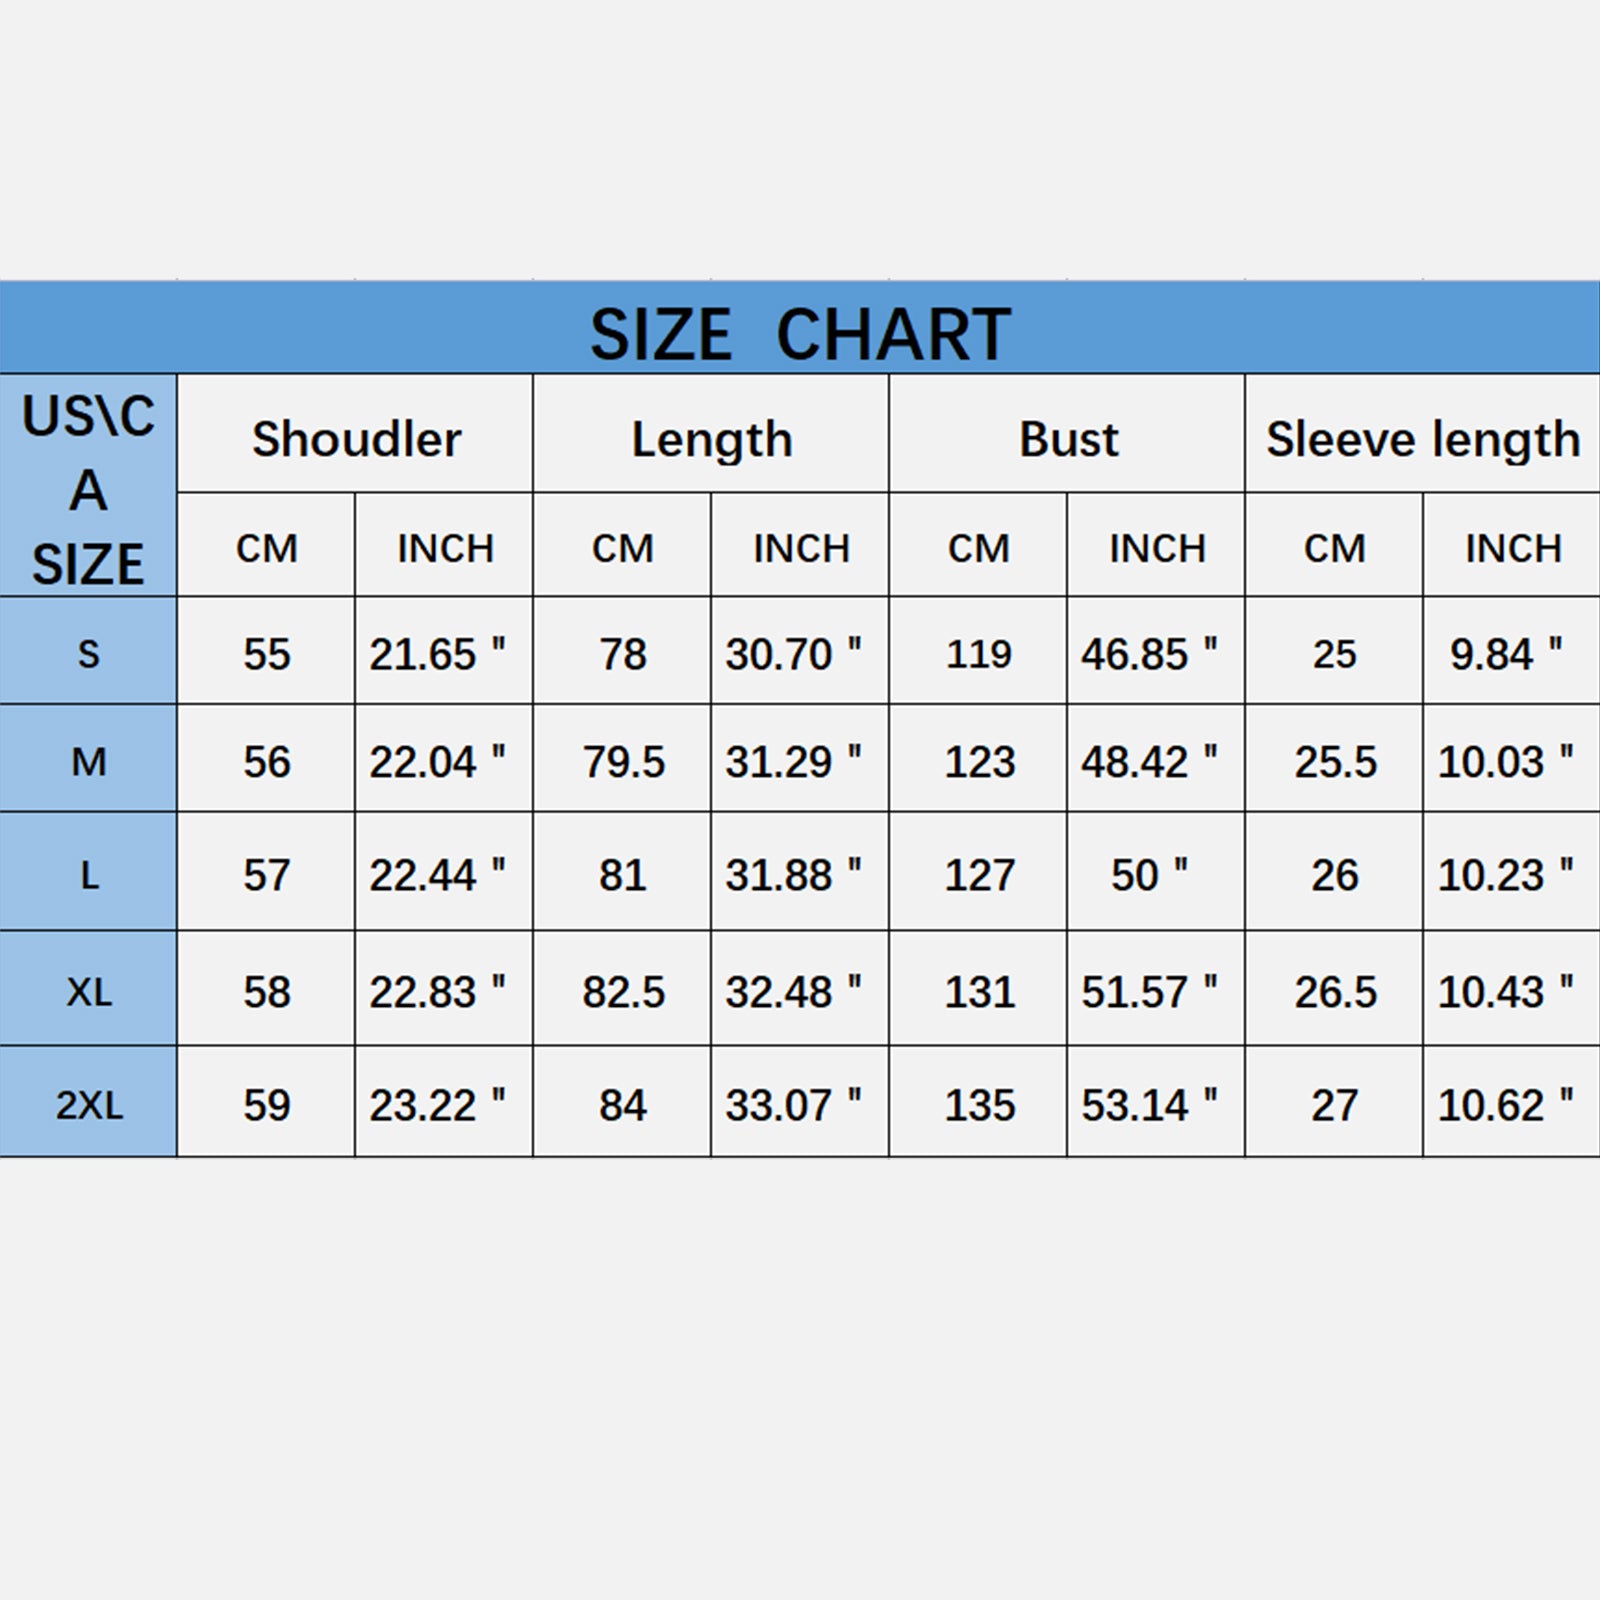The height and width of the screenshot is (1600, 1600).
Task: Click the SIZE CHART title banner
Action: (x=800, y=333)
